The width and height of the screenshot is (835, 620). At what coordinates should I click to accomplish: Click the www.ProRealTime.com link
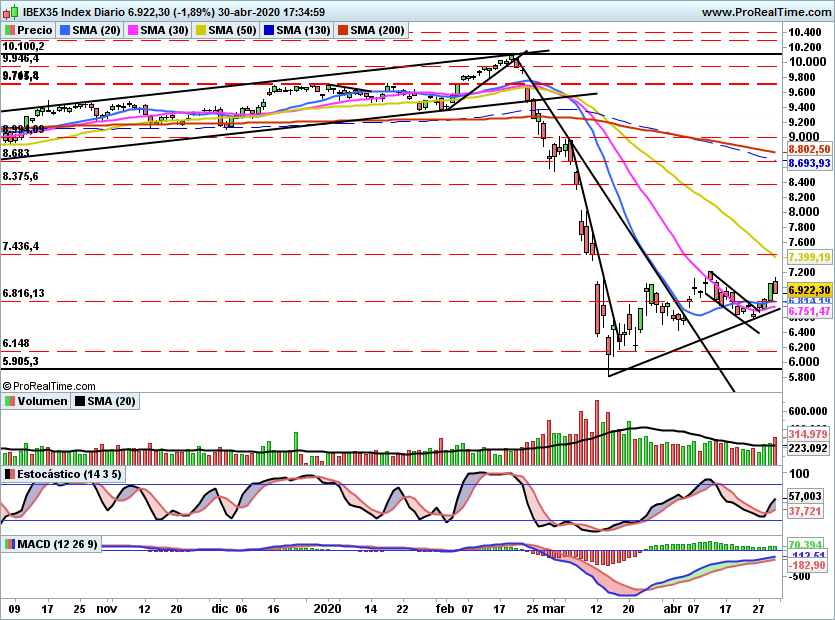(x=766, y=12)
